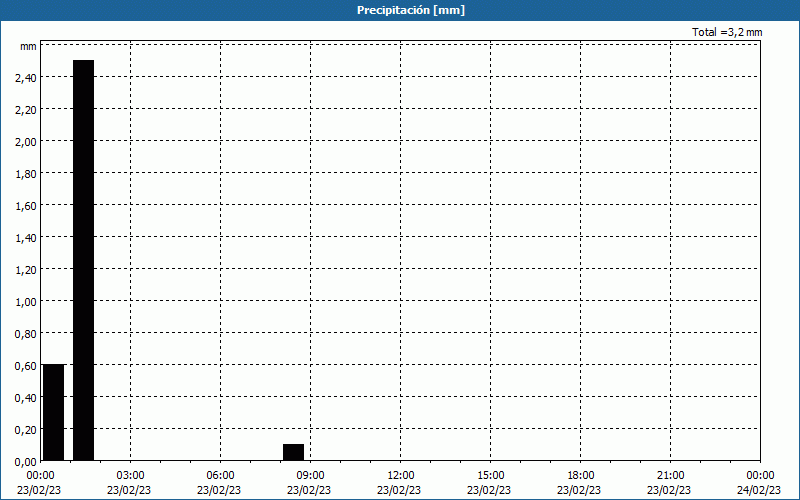Click the mm unit label on the y-axis

(x=28, y=46)
